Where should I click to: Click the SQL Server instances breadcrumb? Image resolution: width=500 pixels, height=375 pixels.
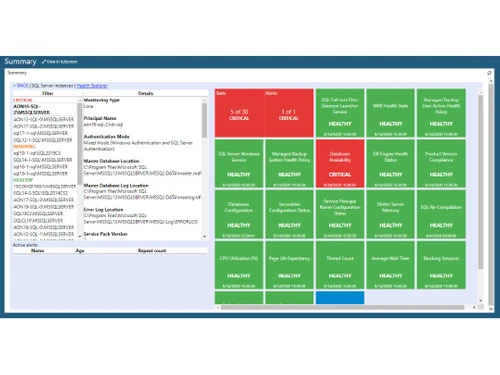[x=52, y=86]
